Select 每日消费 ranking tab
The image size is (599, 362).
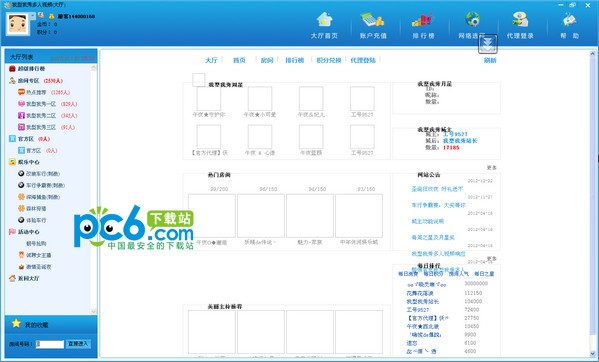coord(408,274)
